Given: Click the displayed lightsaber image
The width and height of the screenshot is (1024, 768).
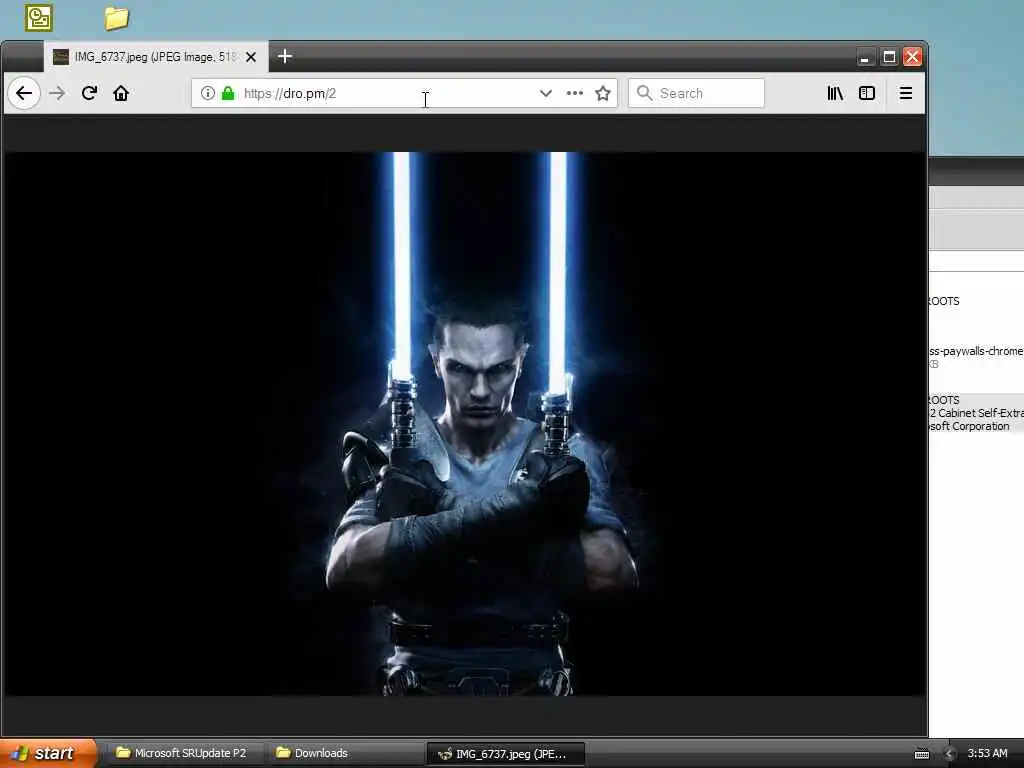Looking at the screenshot, I should tap(465, 424).
